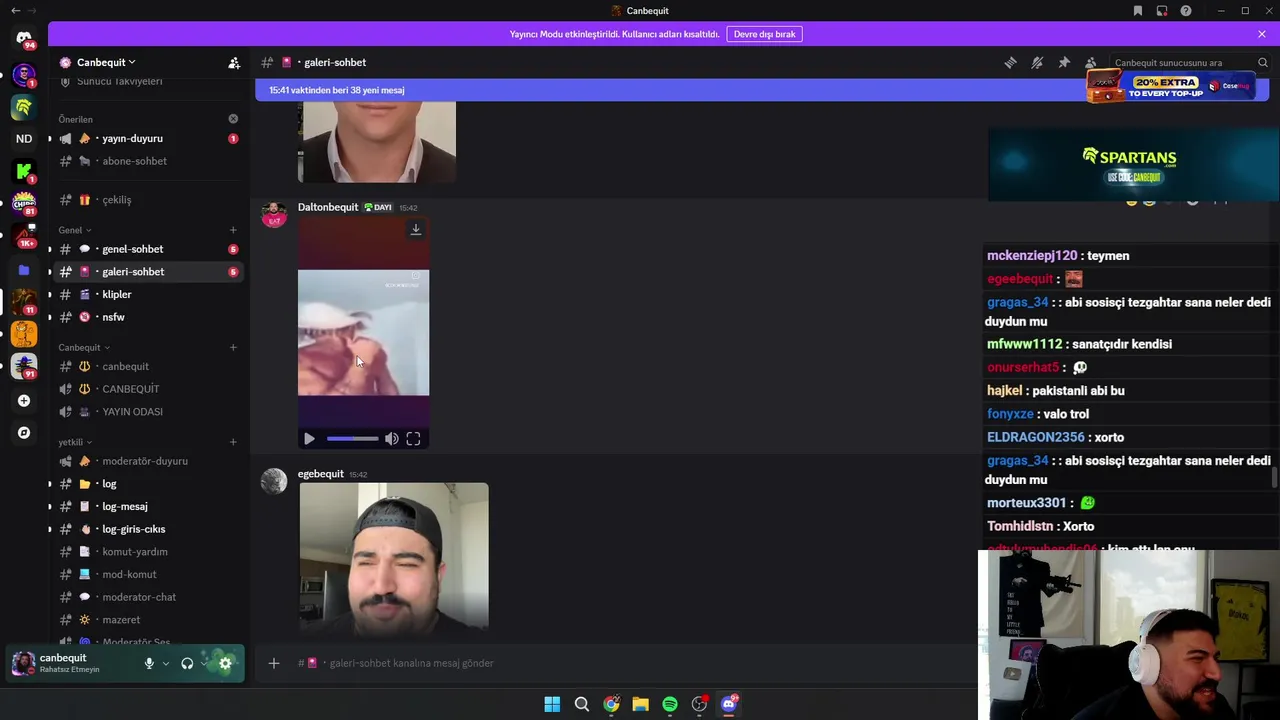Open the blue server folder icon
Screen dimensions: 1280x720
coord(24,270)
